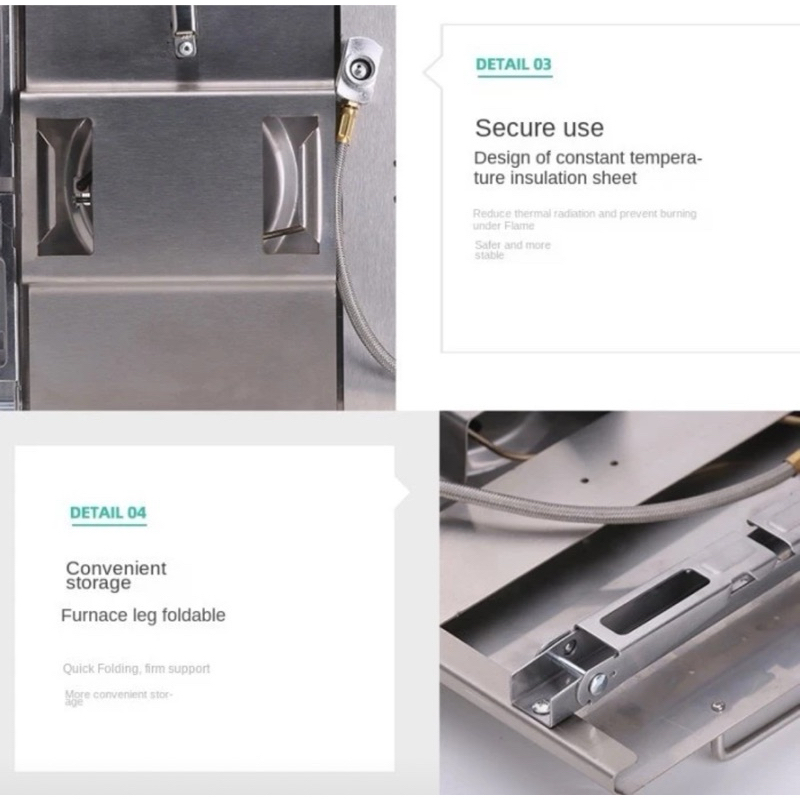Click the top latch bracket on panel
Screen dimensions: 800x800
click(x=184, y=32)
